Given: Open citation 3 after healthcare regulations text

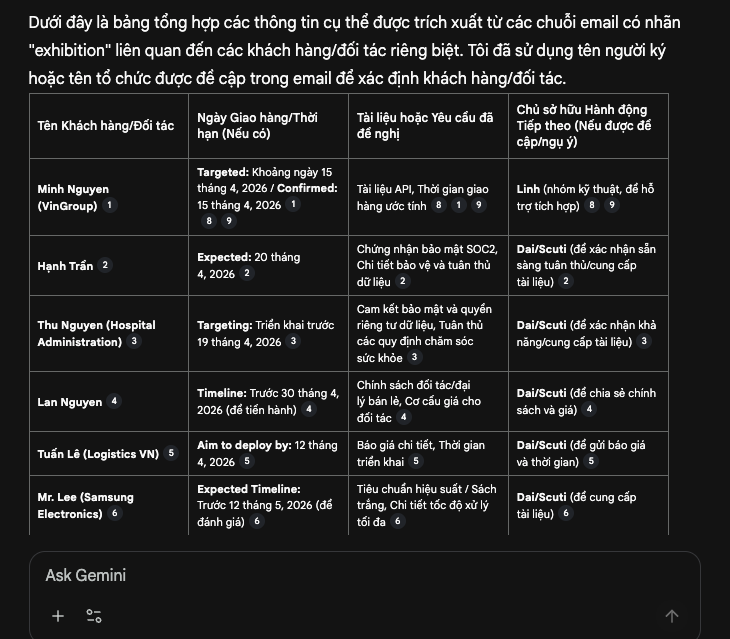Looking at the screenshot, I should (x=415, y=357).
